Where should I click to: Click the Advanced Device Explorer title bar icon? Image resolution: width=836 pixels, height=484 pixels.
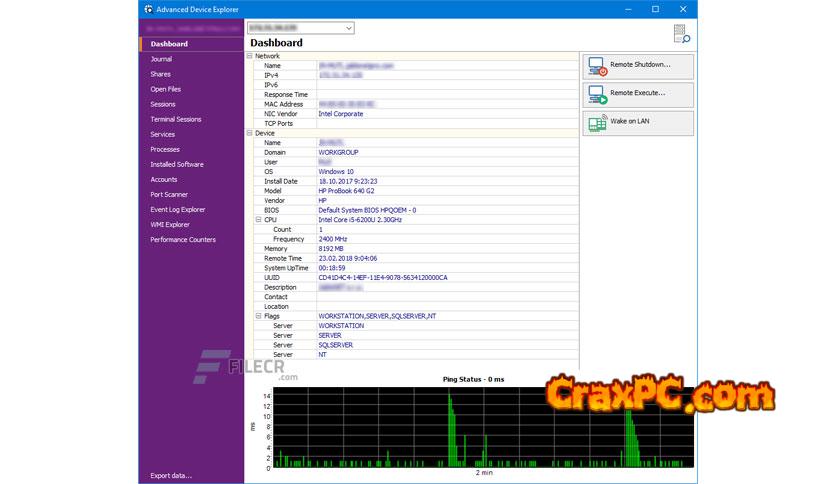(147, 9)
